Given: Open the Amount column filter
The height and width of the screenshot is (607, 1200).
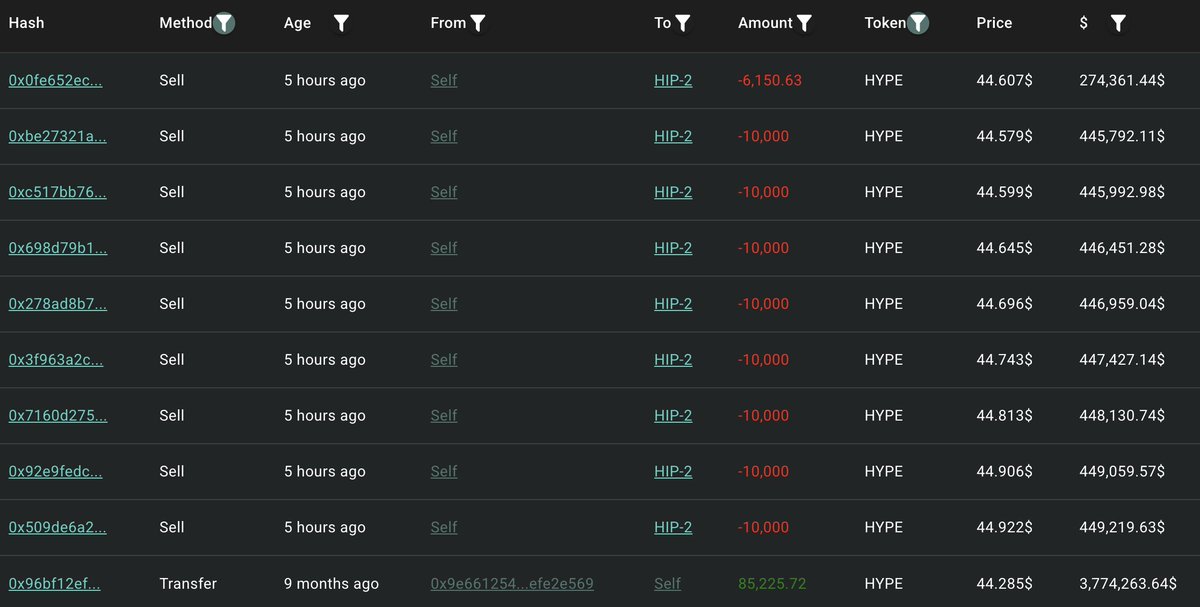Looking at the screenshot, I should (x=804, y=23).
